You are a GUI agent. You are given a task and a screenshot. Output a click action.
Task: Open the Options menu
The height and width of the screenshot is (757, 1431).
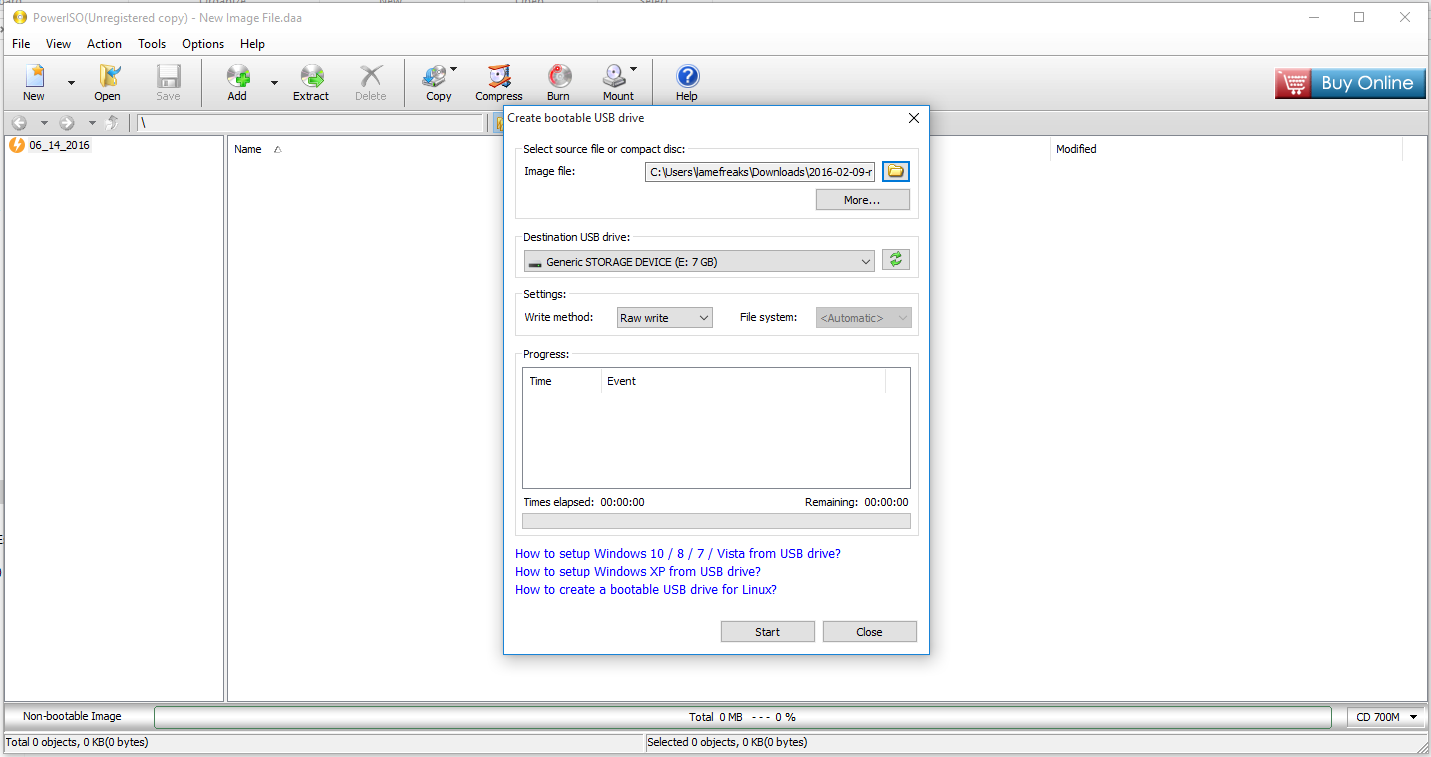202,44
